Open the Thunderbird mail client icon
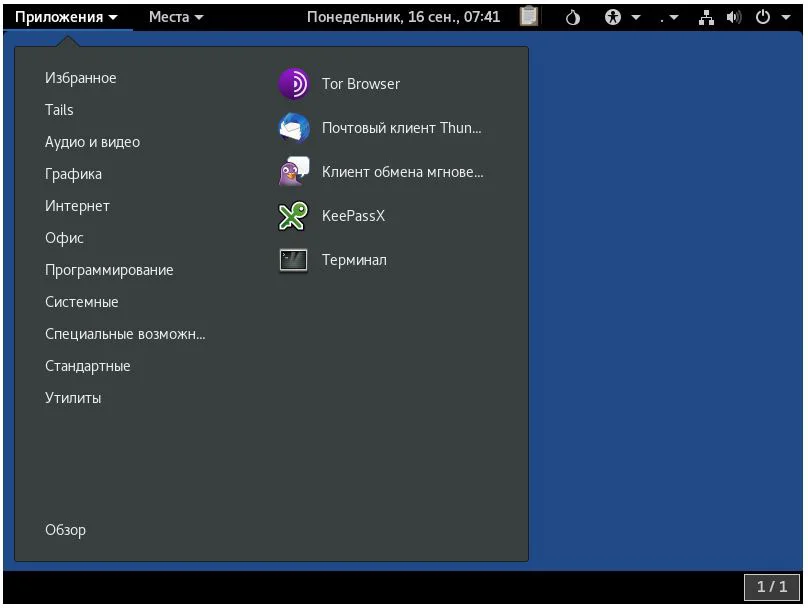The height and width of the screenshot is (608, 808). pyautogui.click(x=293, y=129)
